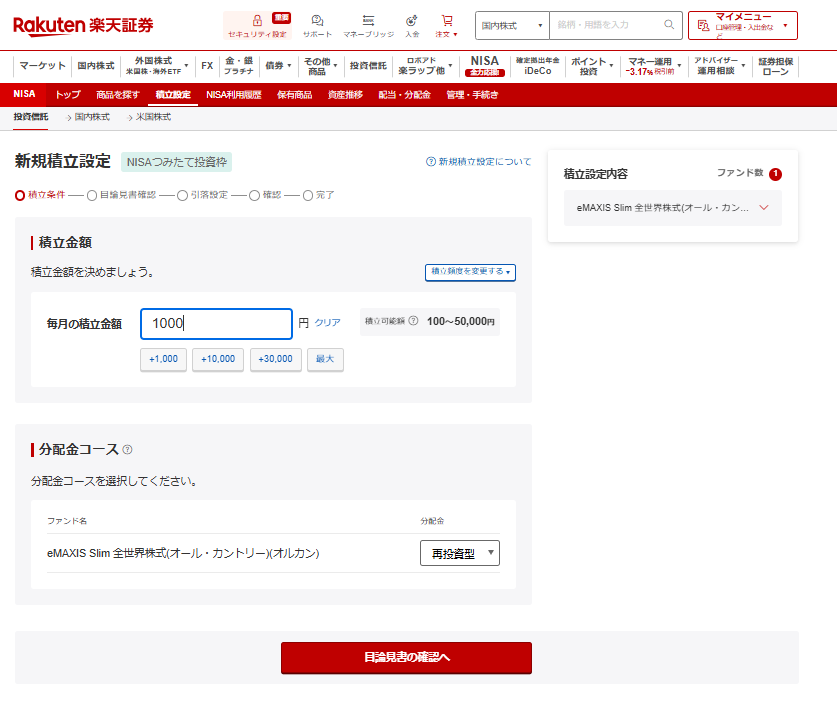Screen dimensions: 837x701
Task: Select the 投資信託 sub-tab
Action: (31, 117)
